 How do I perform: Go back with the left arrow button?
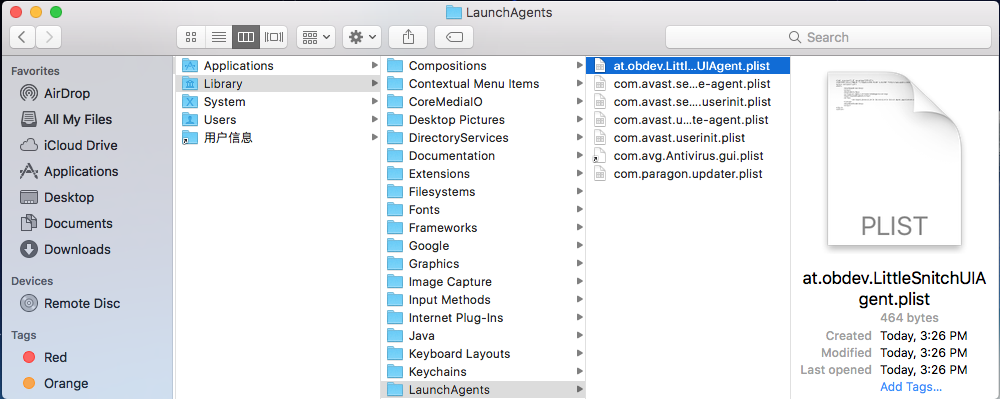23,37
